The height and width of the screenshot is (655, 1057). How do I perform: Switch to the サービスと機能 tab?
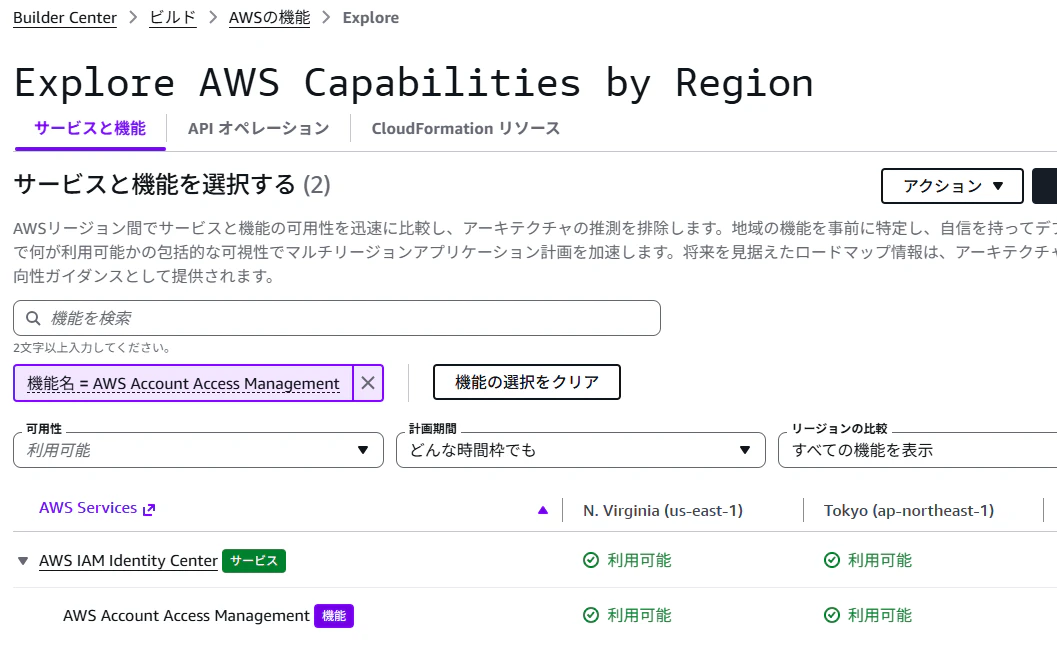point(90,128)
